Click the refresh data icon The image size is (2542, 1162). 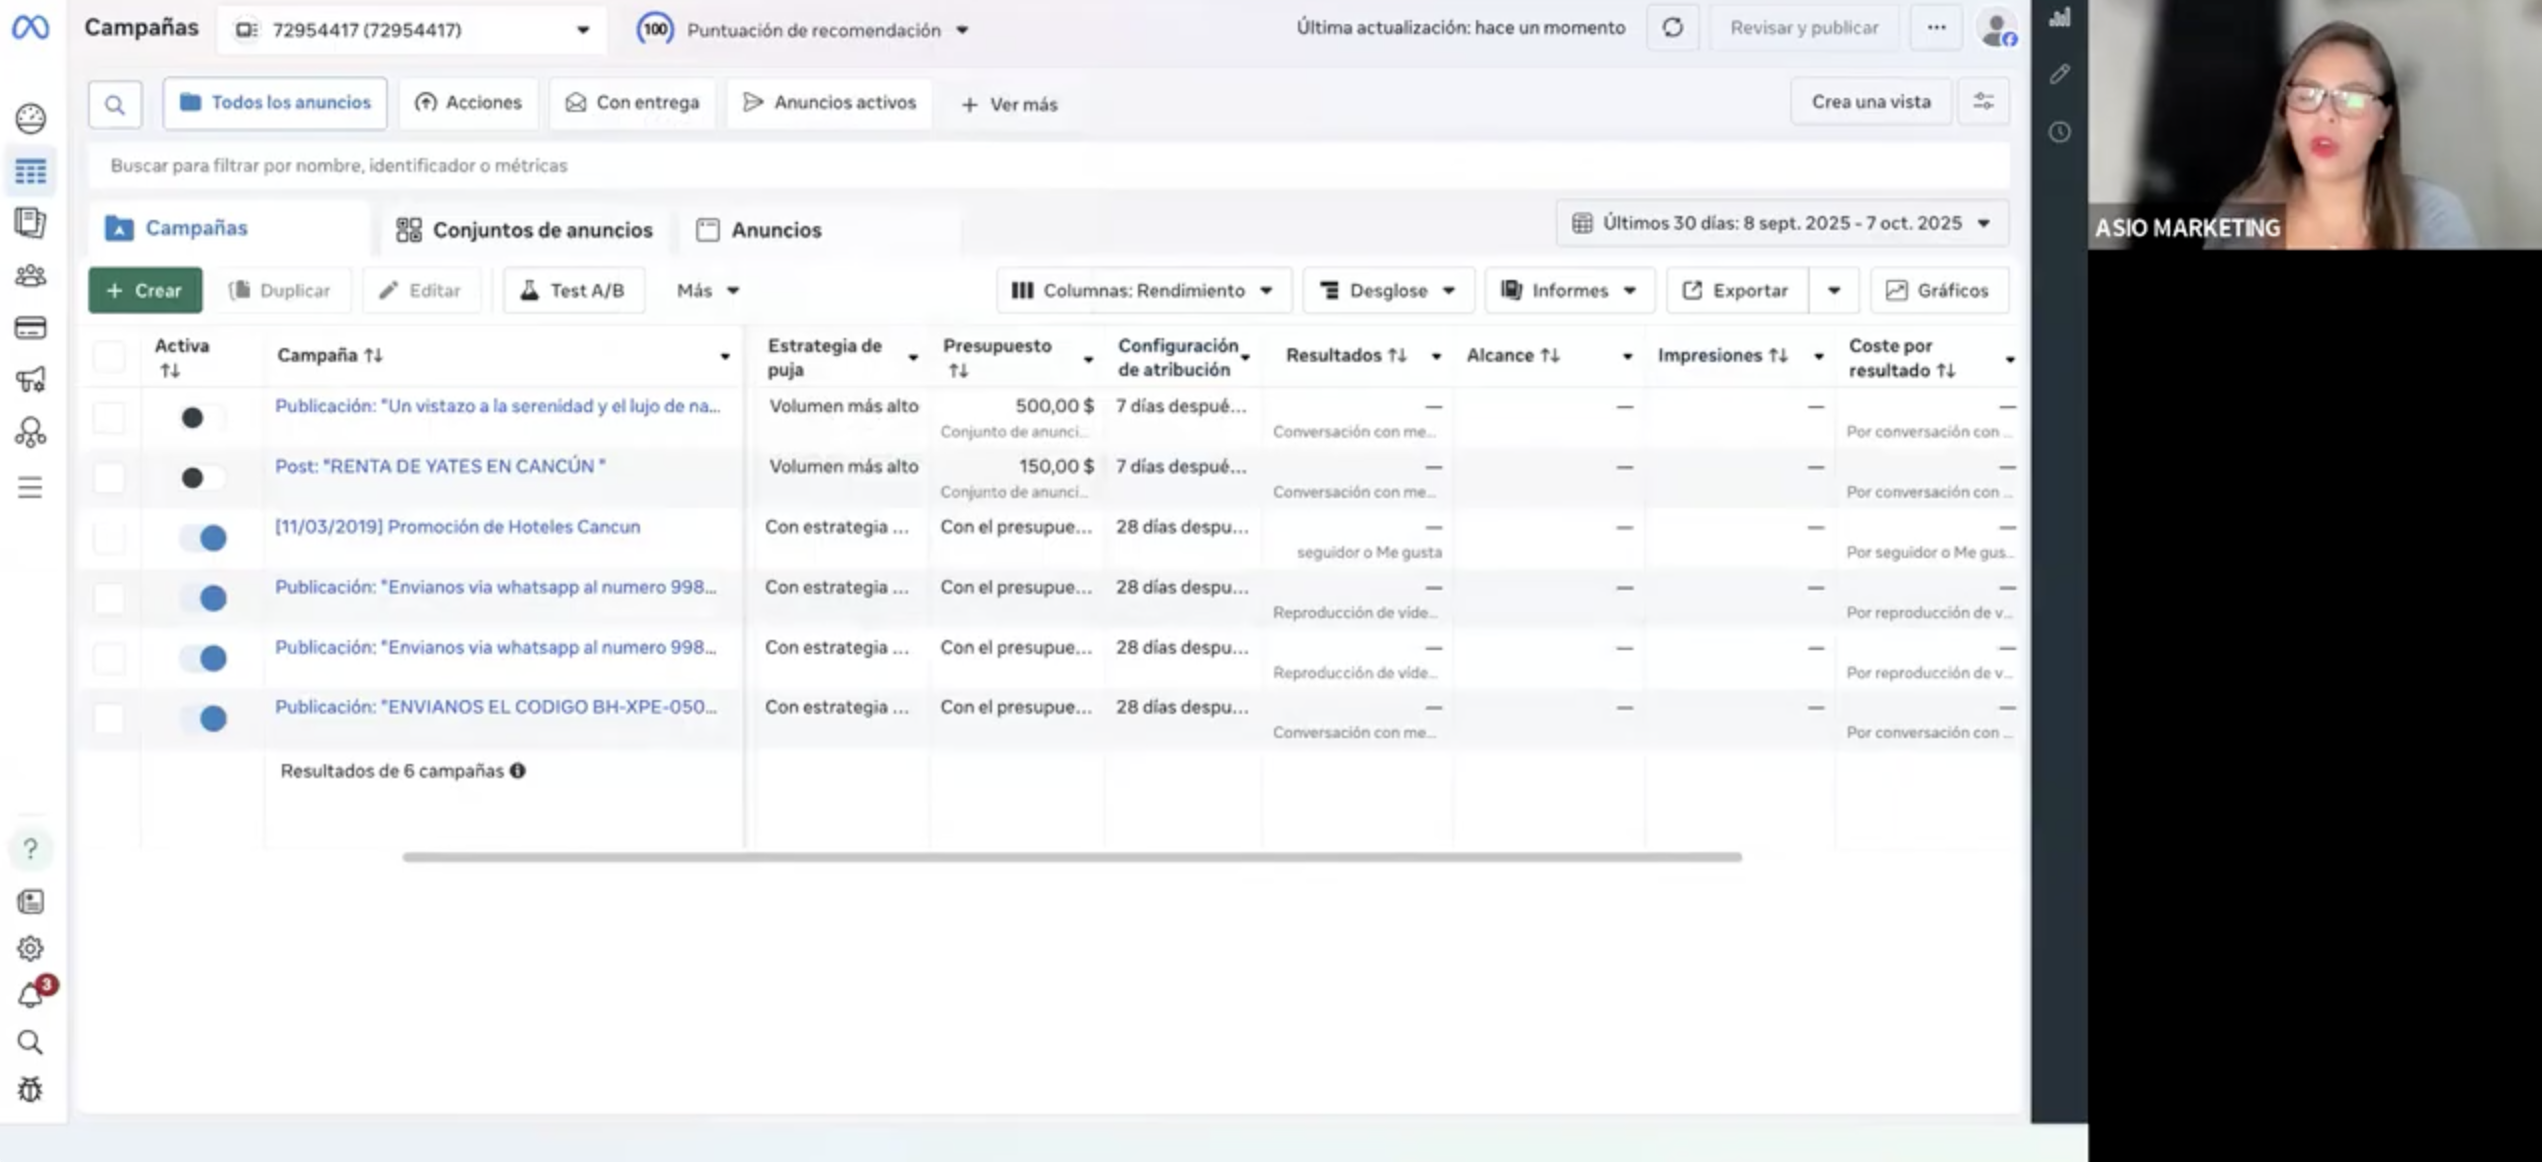point(1672,28)
